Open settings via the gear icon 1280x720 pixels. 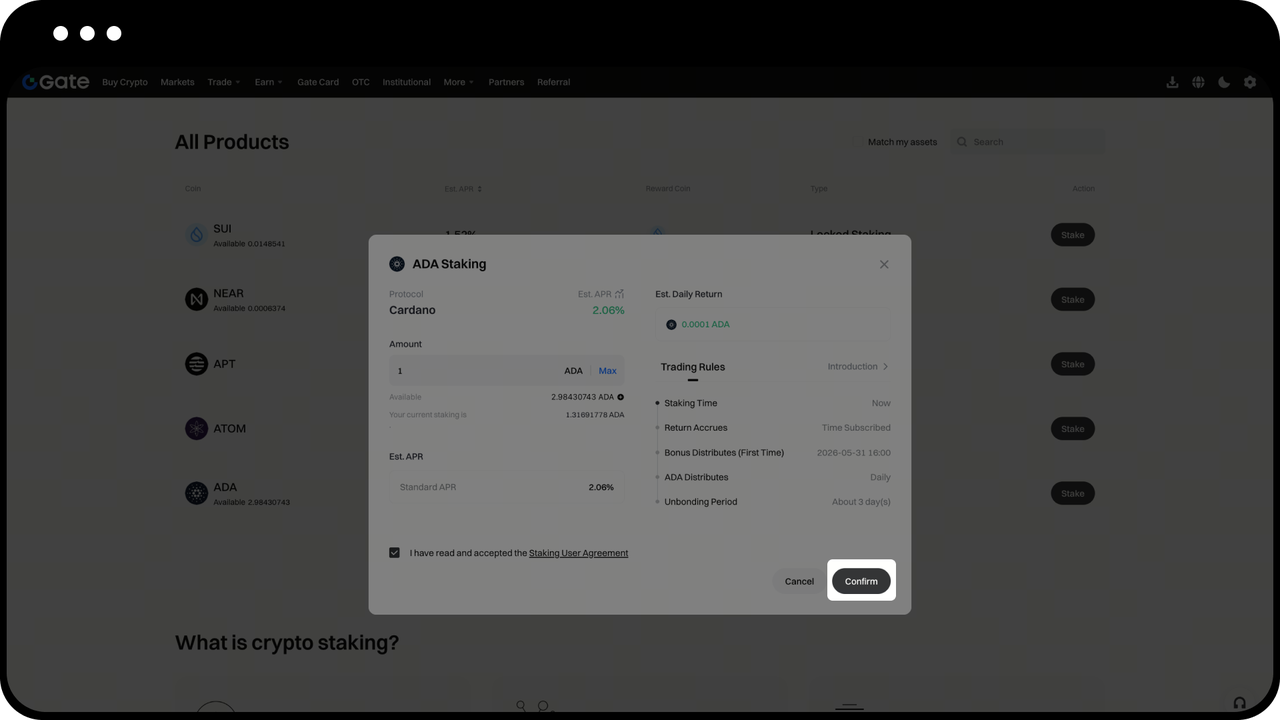(1250, 82)
